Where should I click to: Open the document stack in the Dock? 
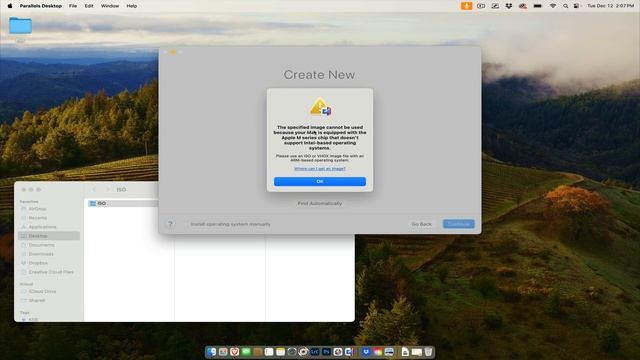click(405, 352)
